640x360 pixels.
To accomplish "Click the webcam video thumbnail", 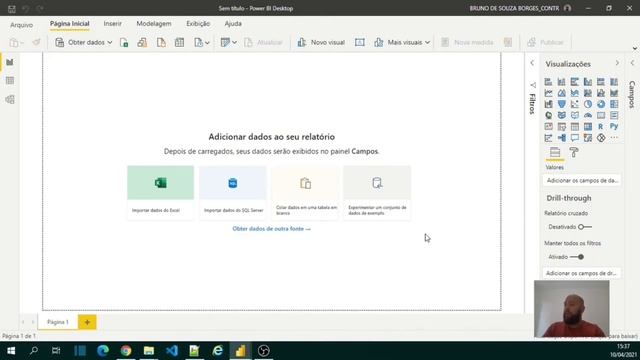I will tap(571, 309).
